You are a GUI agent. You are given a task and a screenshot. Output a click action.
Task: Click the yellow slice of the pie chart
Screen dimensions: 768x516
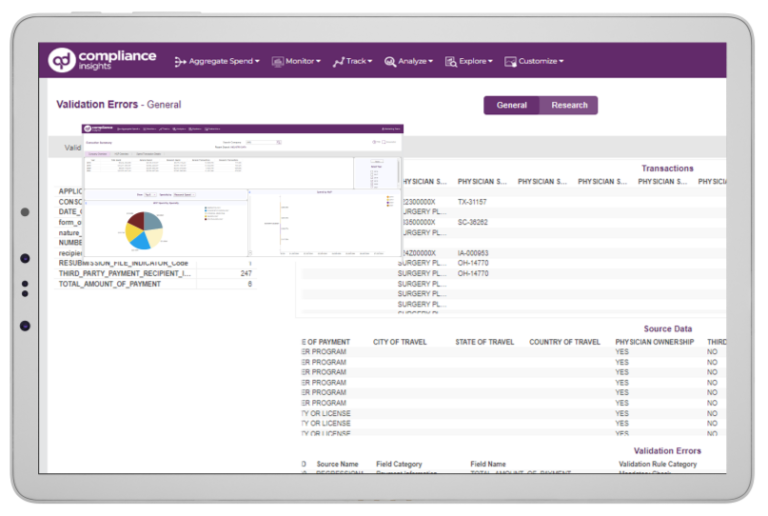point(132,234)
